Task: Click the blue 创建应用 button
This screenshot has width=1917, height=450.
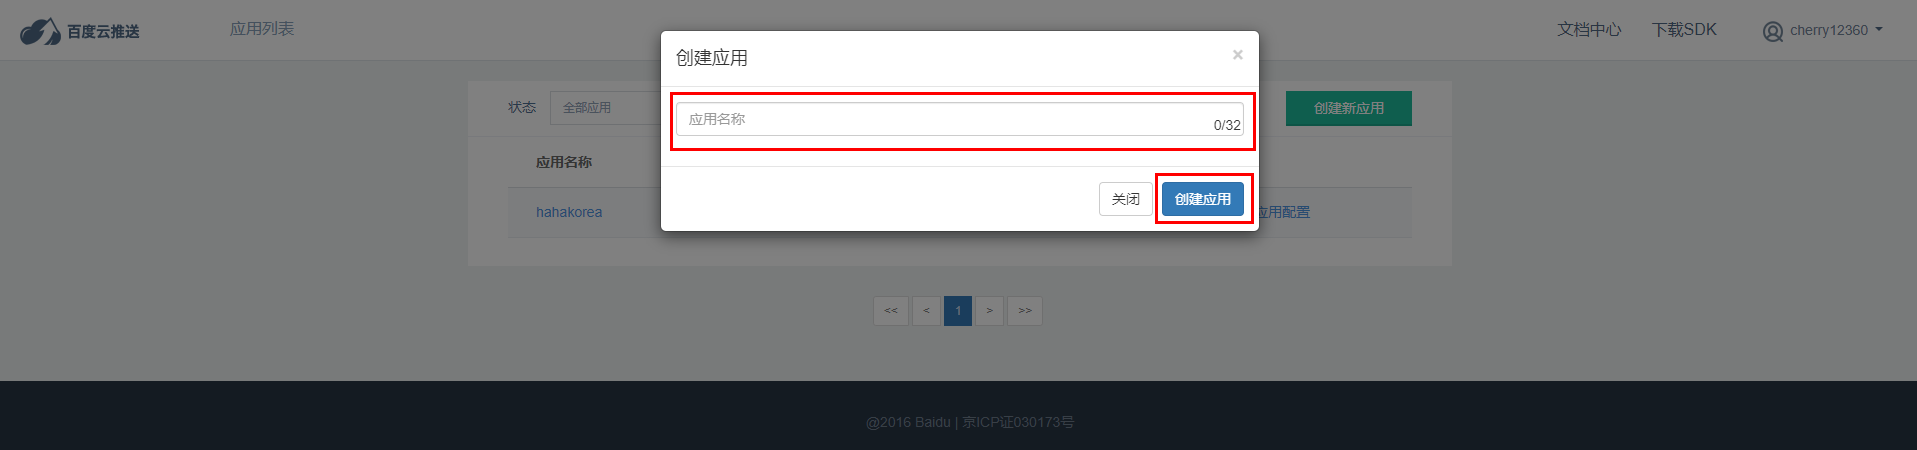Action: [x=1203, y=199]
